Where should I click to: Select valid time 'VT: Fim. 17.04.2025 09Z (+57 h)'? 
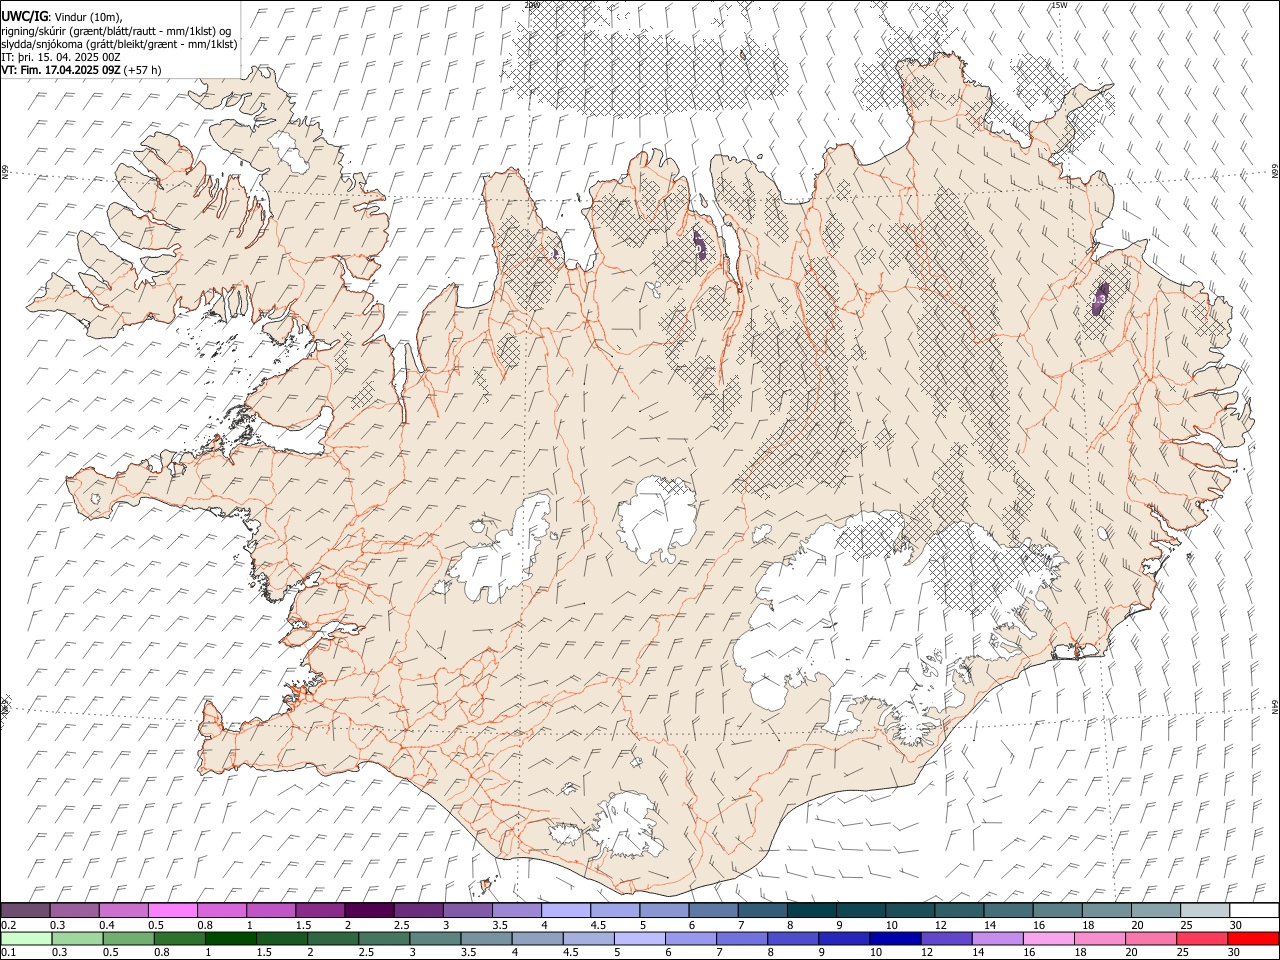(81, 70)
